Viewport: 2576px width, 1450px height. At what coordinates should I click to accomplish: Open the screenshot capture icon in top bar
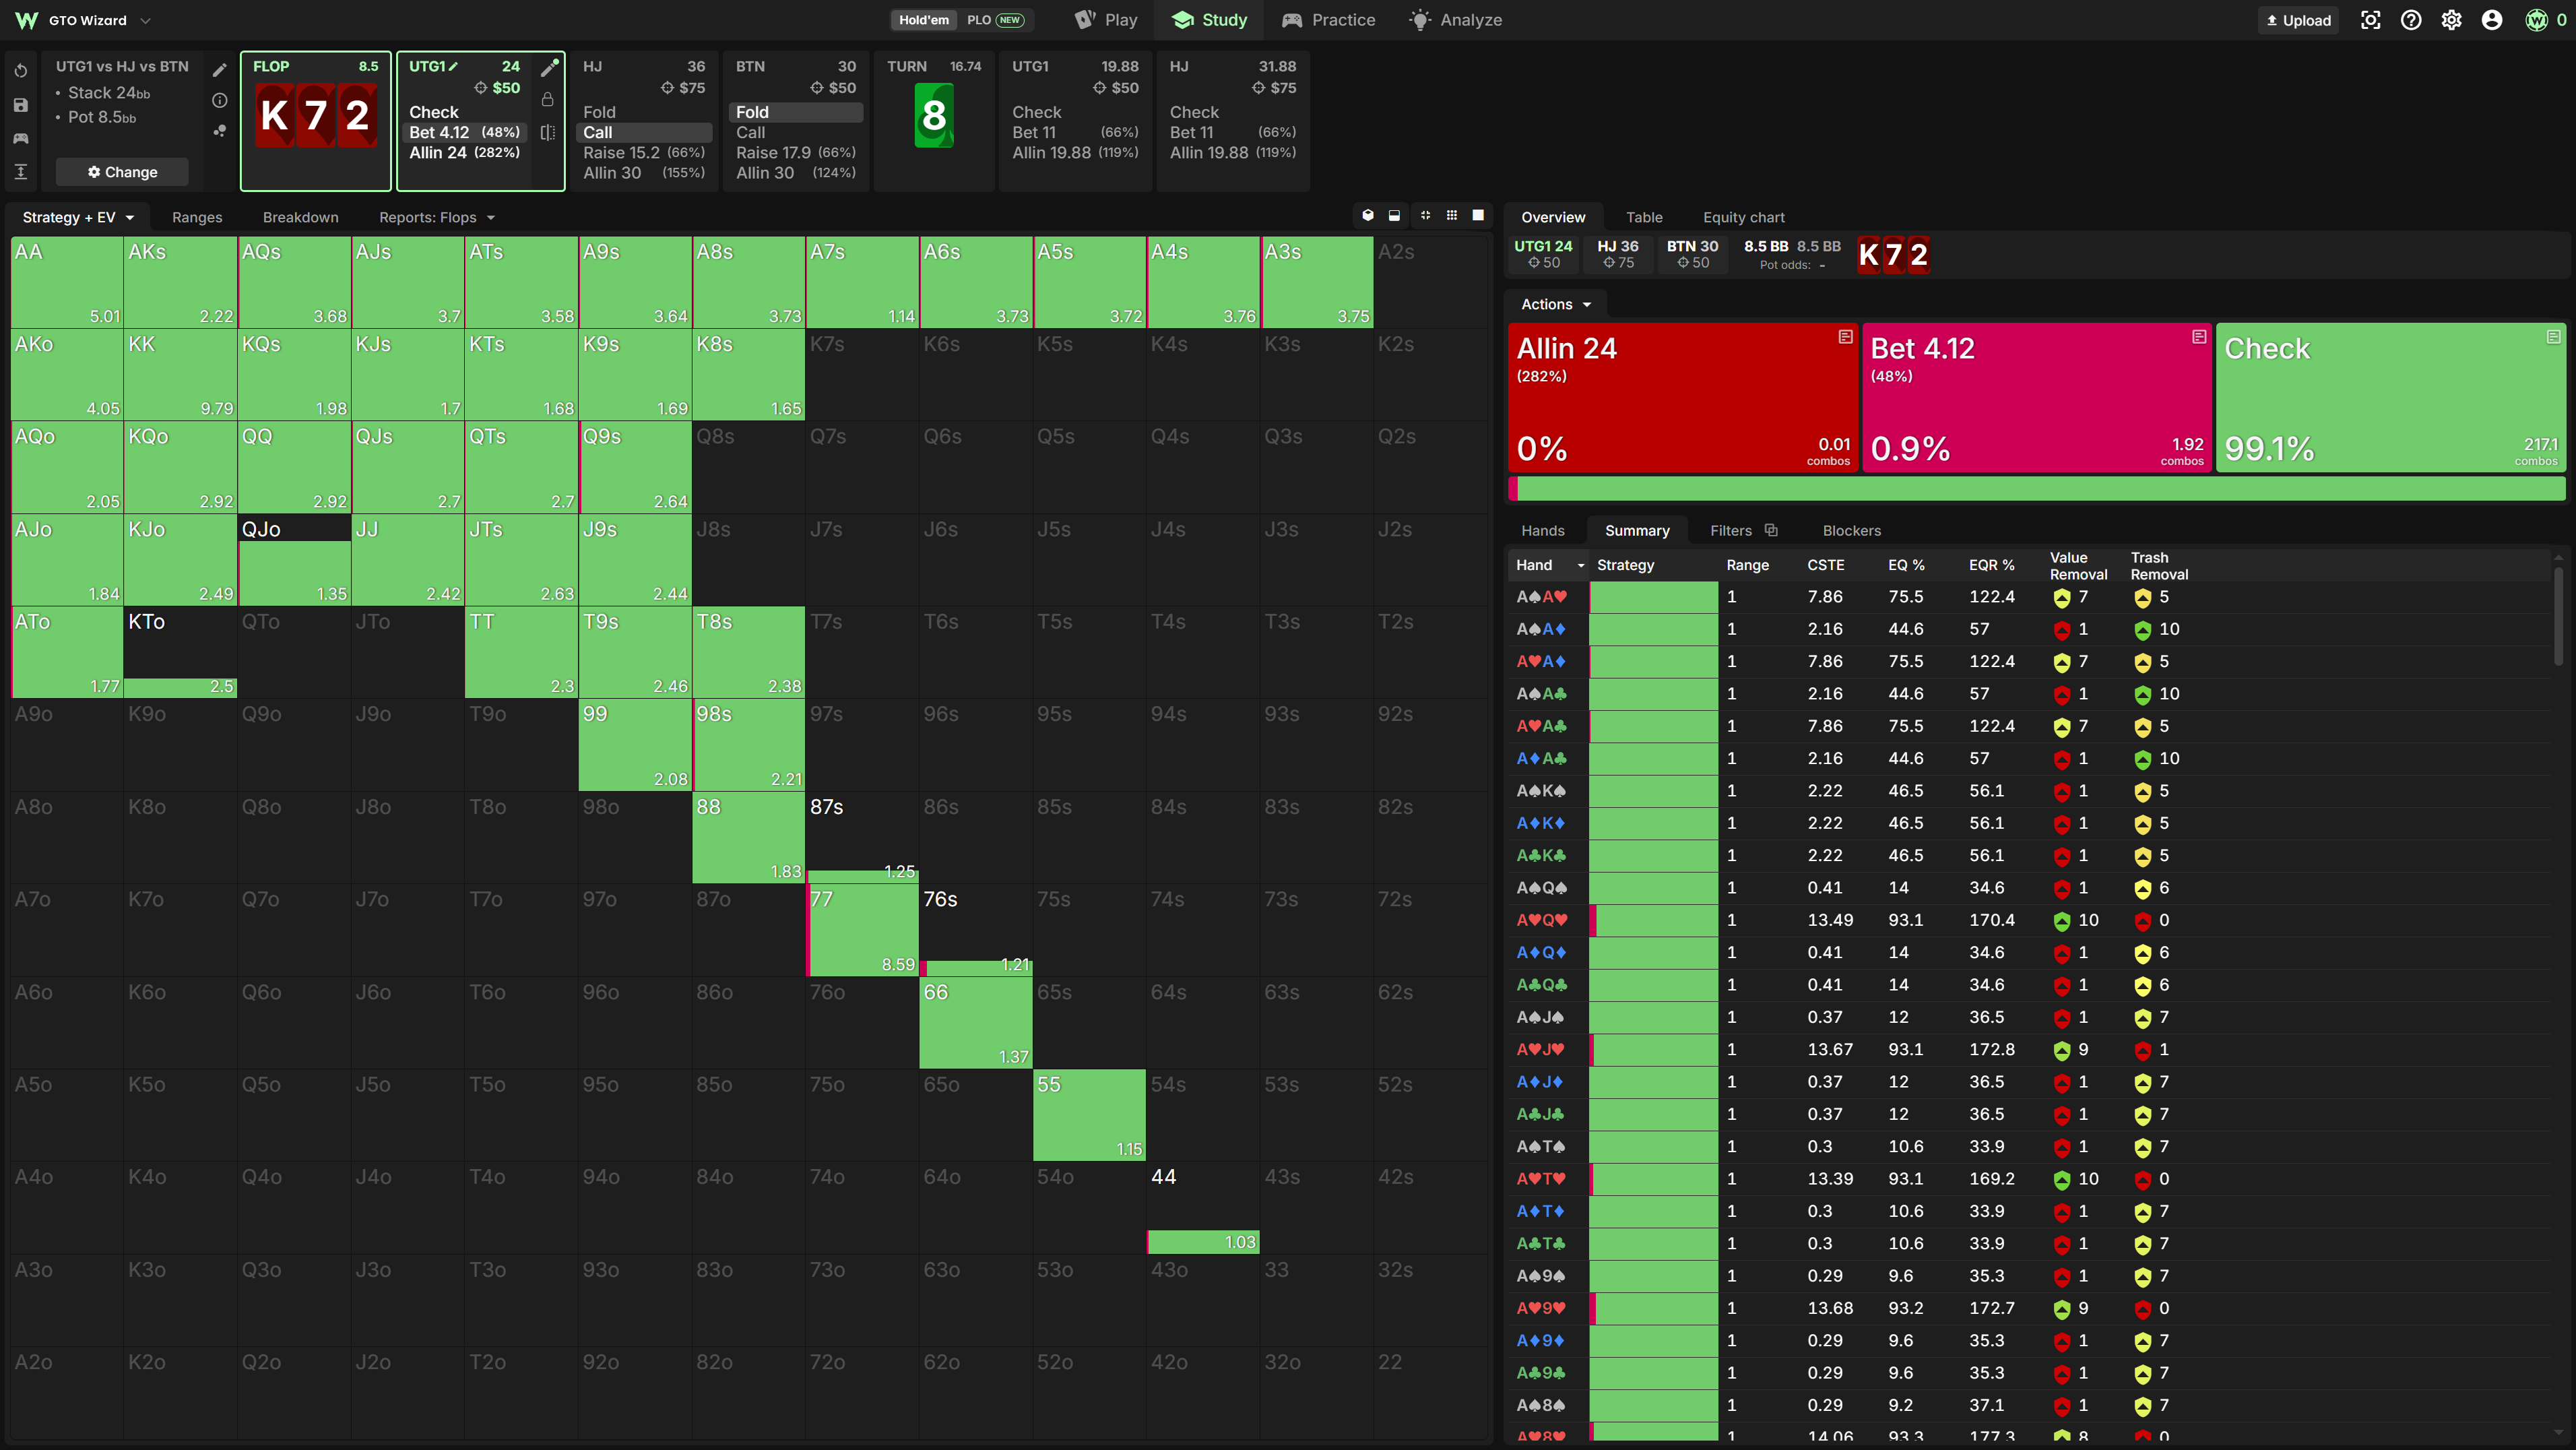[x=2370, y=20]
